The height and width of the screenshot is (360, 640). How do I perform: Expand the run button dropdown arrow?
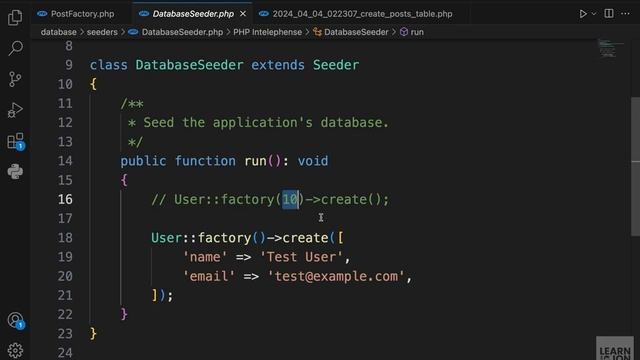pyautogui.click(x=594, y=14)
